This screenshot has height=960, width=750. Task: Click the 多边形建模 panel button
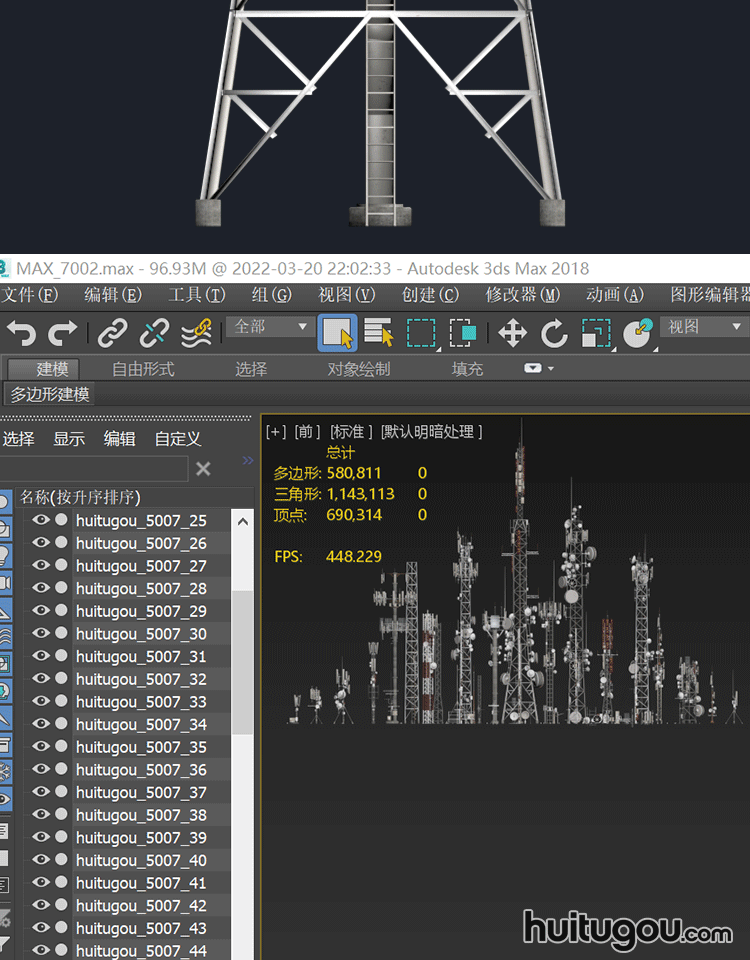50,394
